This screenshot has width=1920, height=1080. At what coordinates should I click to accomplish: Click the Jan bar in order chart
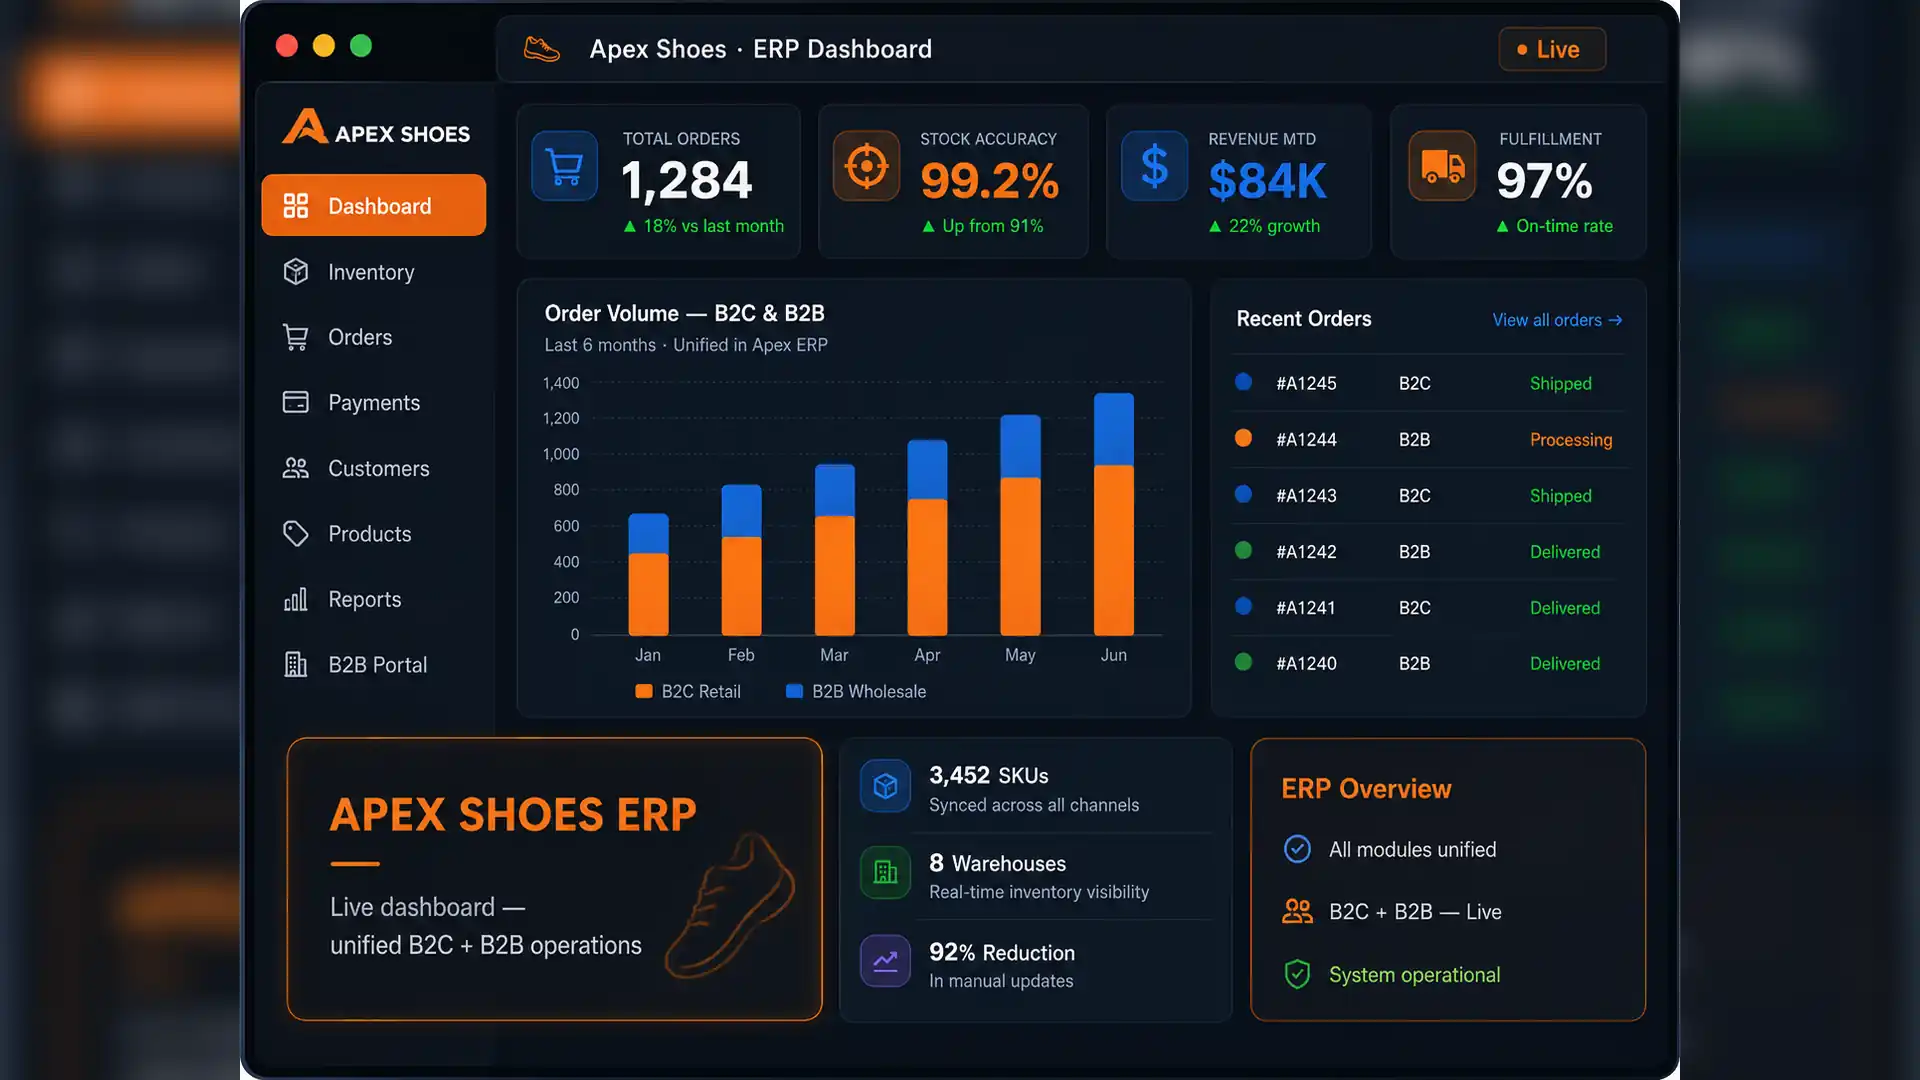coord(648,575)
